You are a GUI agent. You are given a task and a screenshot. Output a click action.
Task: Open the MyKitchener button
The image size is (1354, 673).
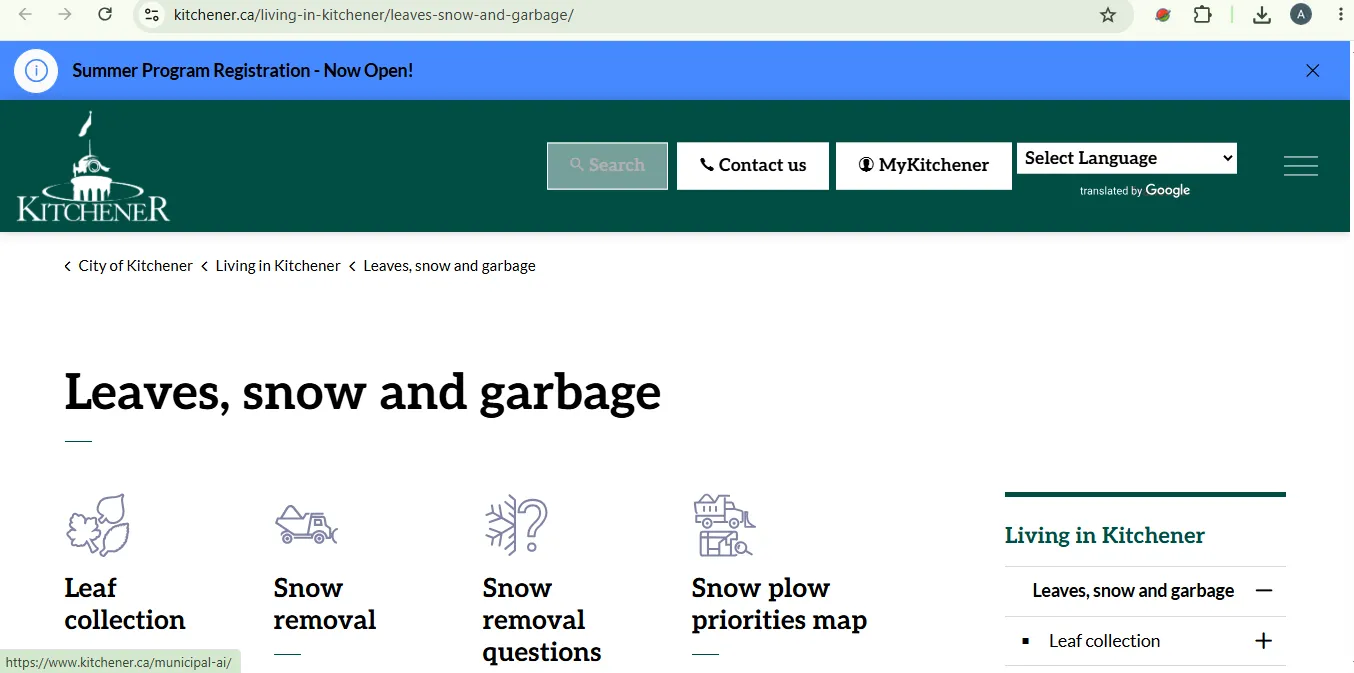(x=924, y=166)
